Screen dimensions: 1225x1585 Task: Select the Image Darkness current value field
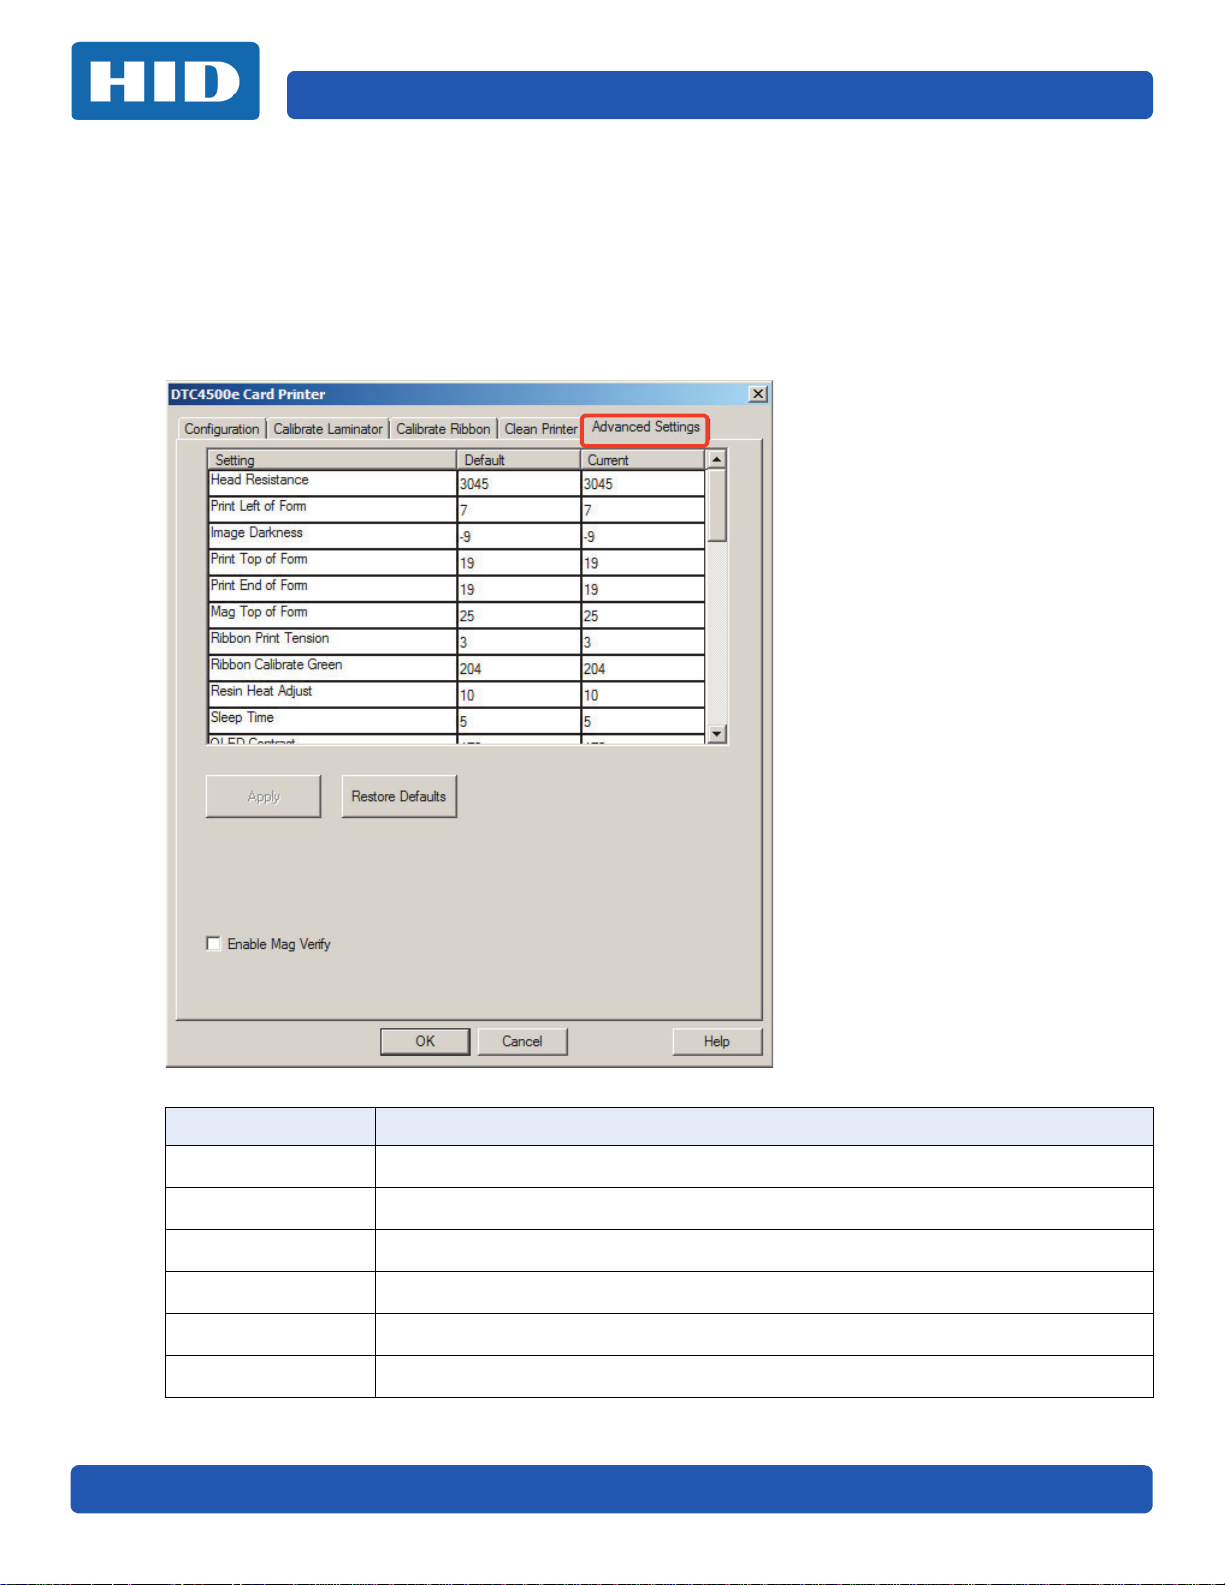[642, 537]
